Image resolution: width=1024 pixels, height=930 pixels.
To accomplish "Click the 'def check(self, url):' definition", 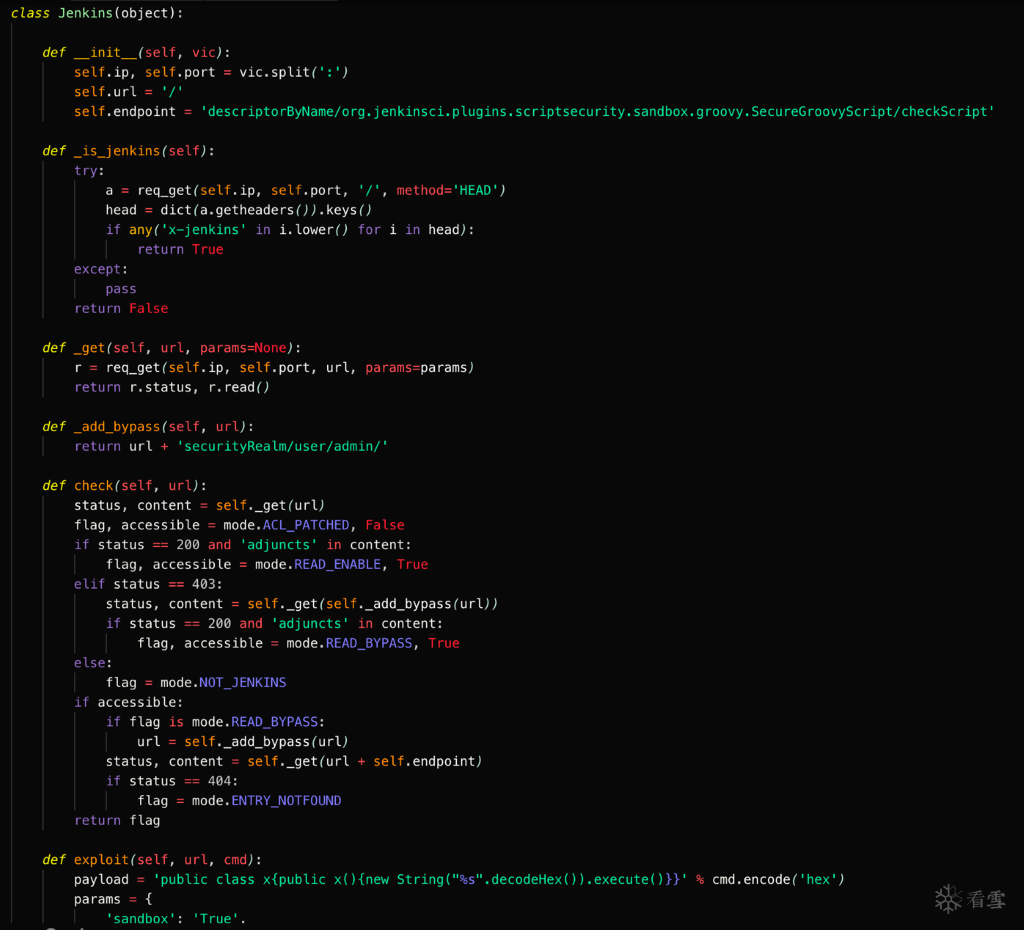I will click(x=124, y=486).
